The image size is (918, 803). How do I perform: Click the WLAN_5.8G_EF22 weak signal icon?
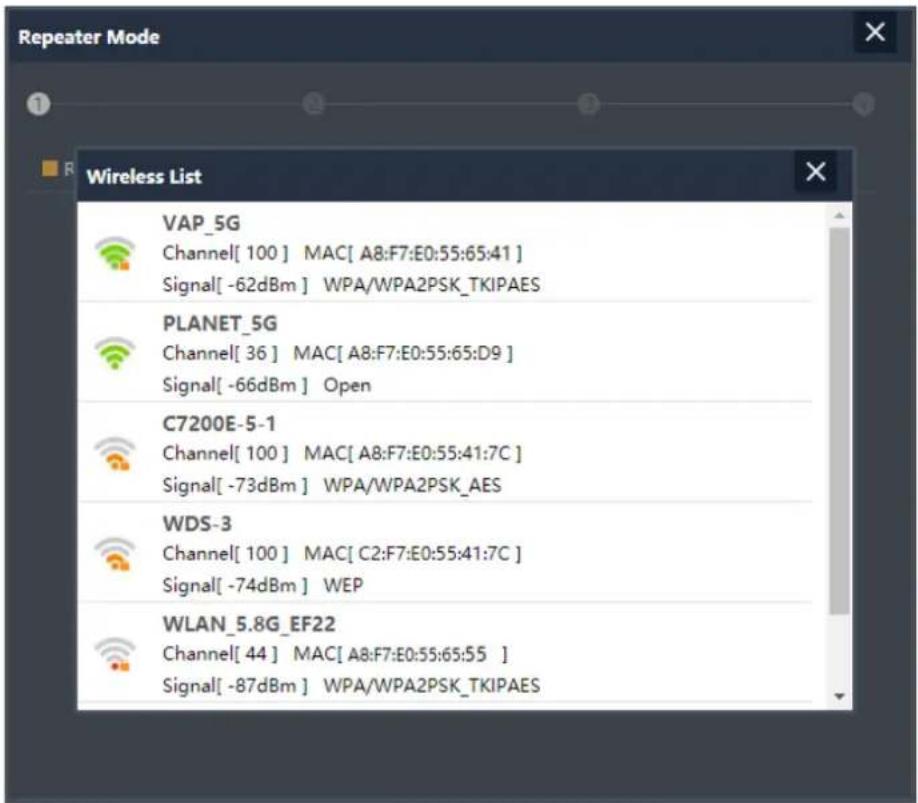115,654
